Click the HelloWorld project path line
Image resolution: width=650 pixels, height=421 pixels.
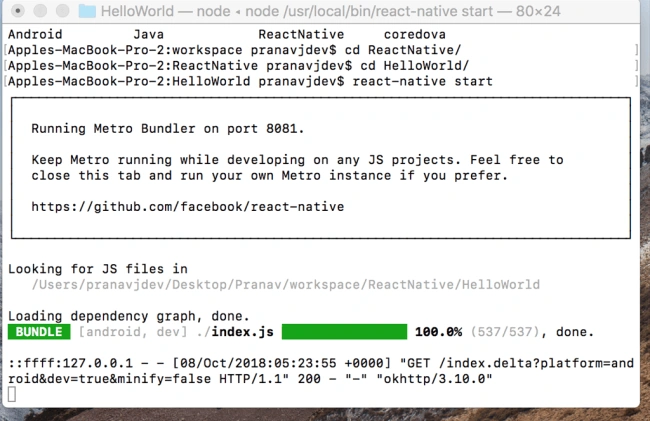pyautogui.click(x=286, y=285)
